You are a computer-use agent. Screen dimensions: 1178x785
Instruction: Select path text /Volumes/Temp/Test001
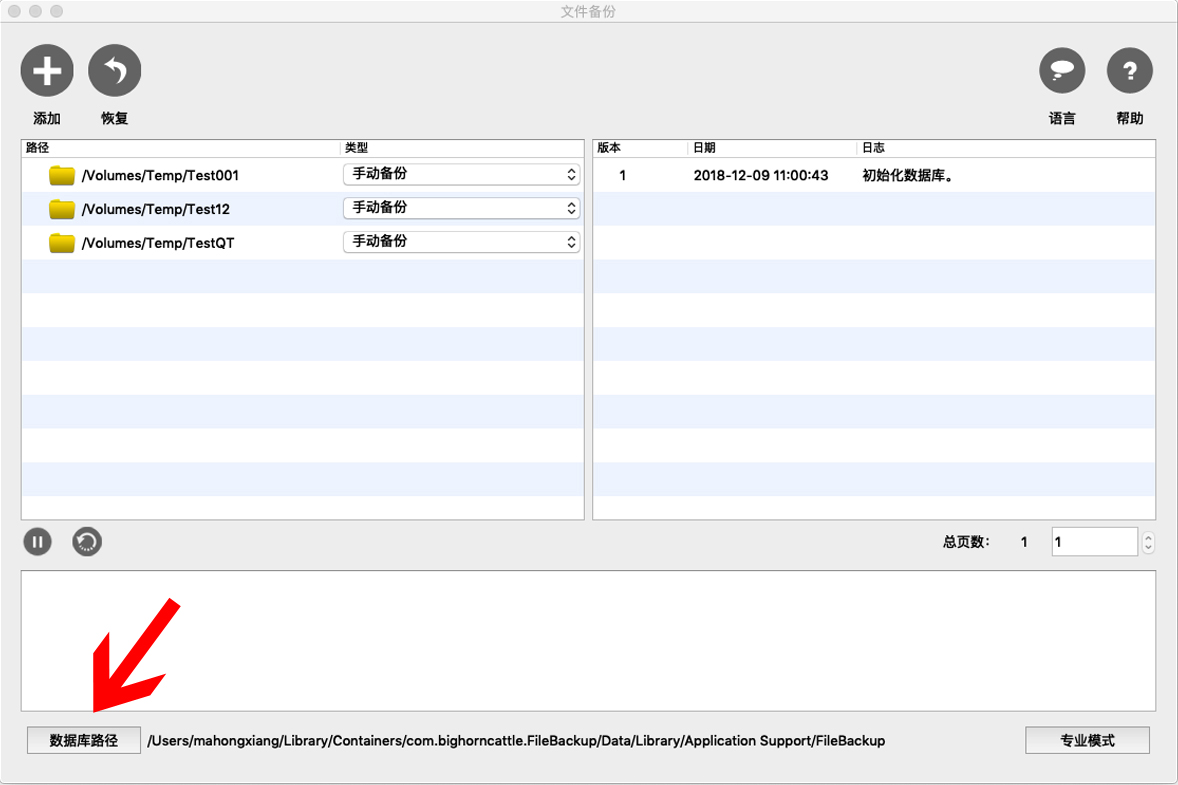tap(160, 175)
